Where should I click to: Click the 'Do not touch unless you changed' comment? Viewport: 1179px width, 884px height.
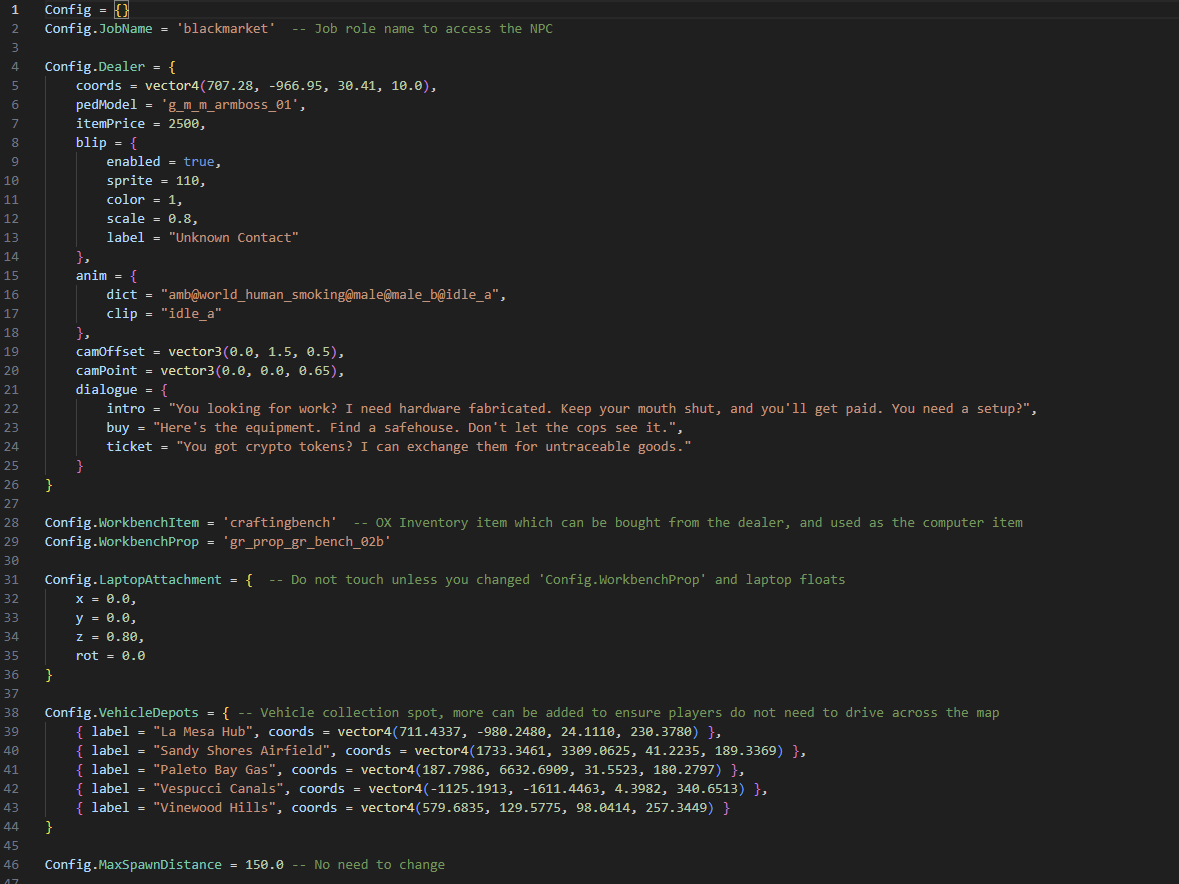(x=556, y=580)
